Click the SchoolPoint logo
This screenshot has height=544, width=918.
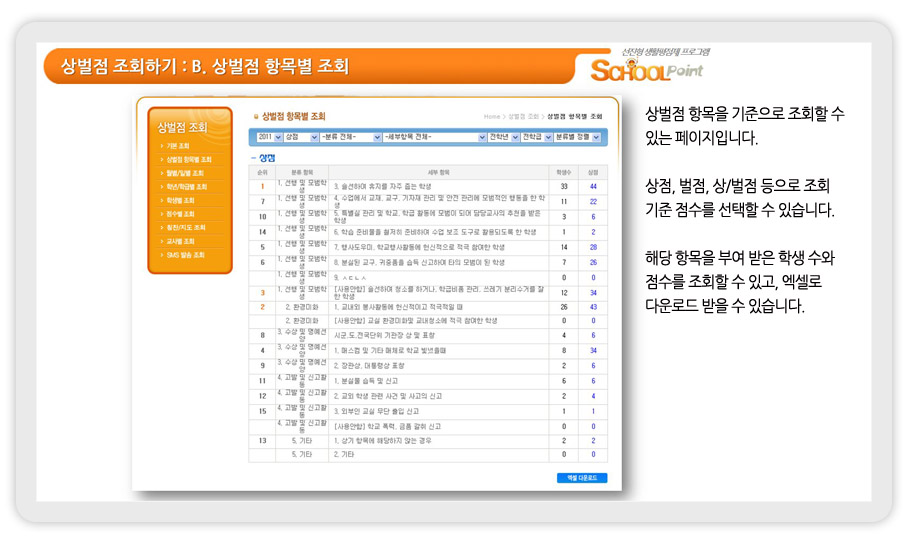tap(646, 69)
